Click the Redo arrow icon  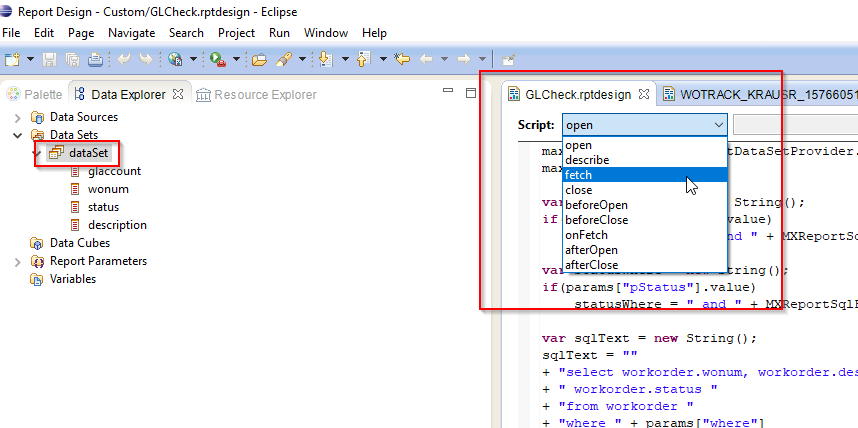point(146,59)
